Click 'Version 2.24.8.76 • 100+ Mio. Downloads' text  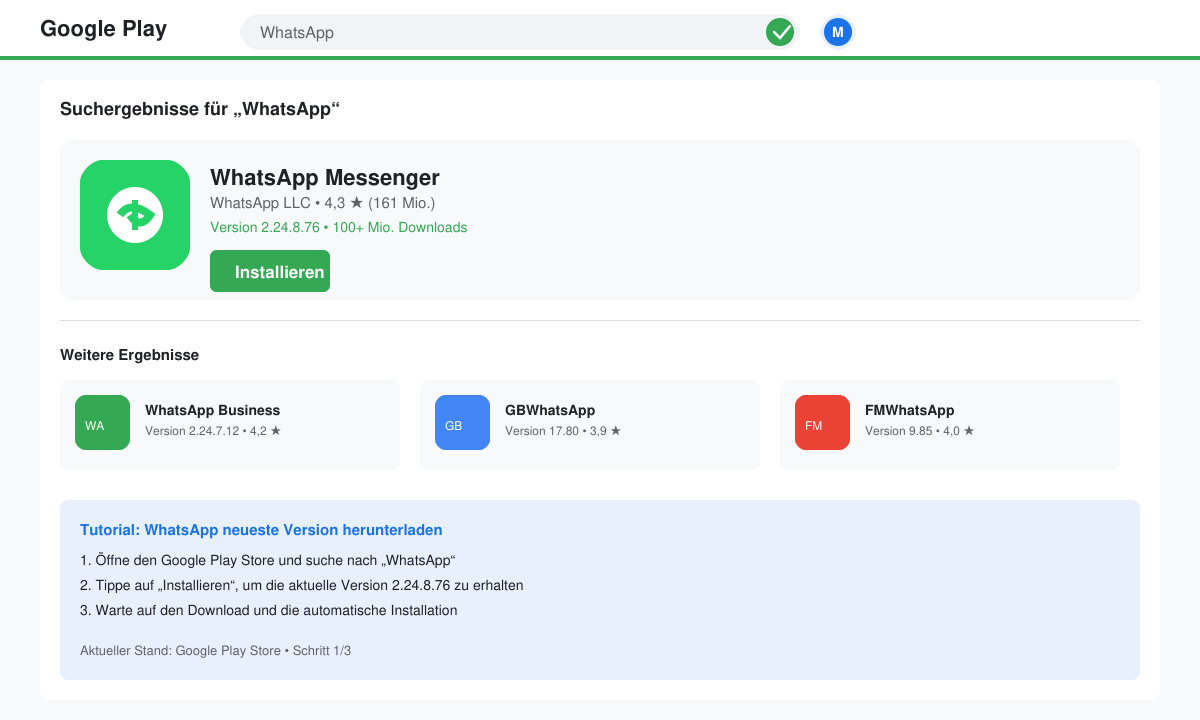click(x=339, y=227)
